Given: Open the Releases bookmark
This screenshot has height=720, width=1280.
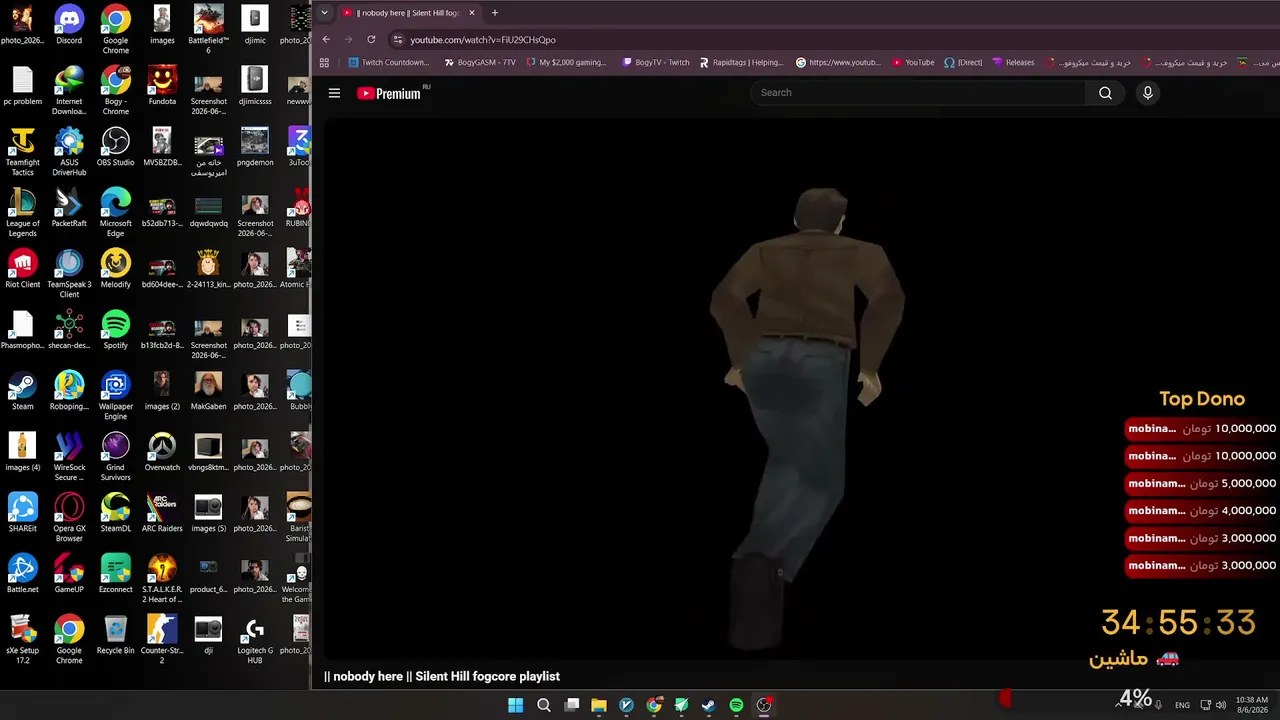Looking at the screenshot, I should pos(1013,62).
